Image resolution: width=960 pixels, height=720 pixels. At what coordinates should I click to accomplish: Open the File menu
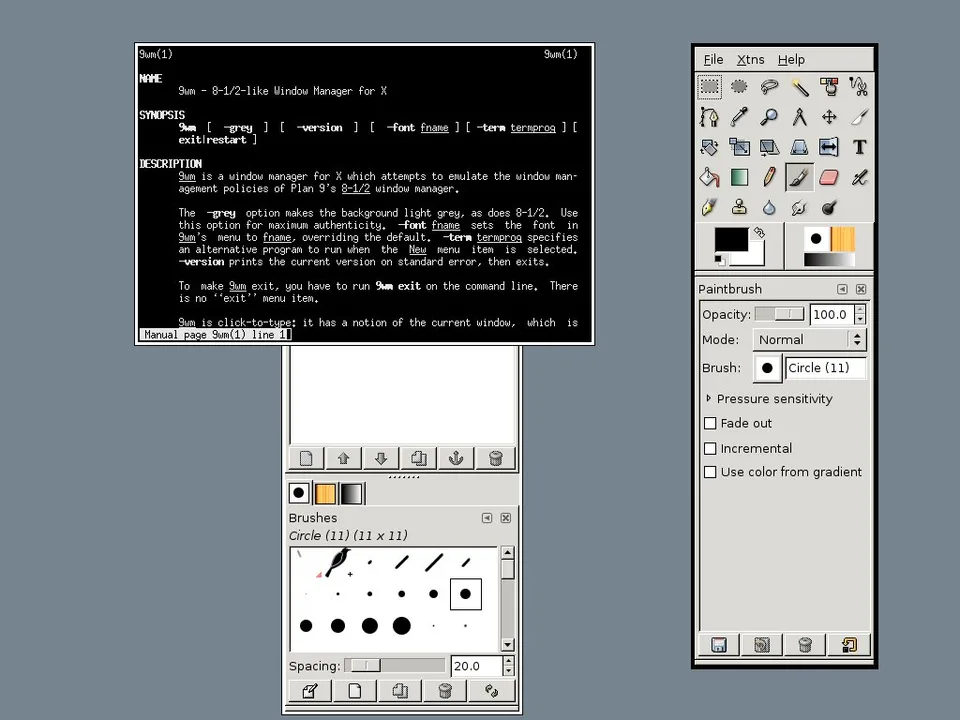713,59
